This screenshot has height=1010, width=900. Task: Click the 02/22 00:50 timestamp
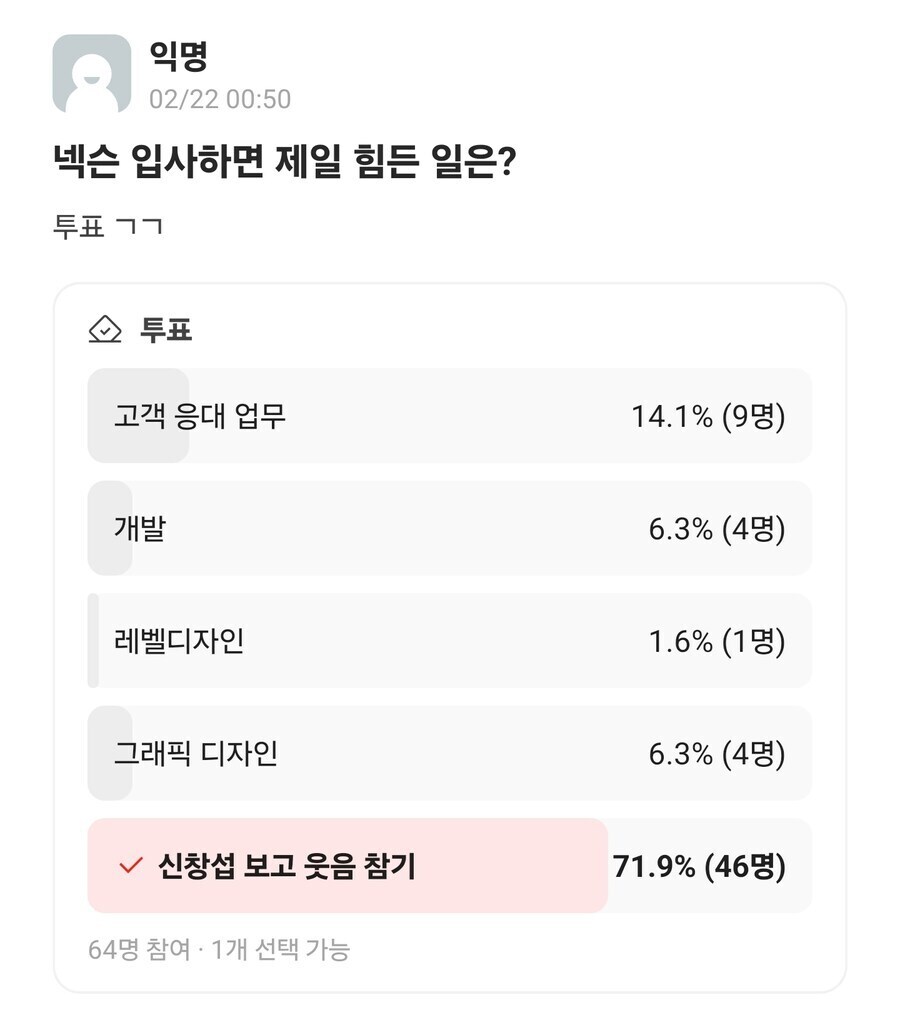point(220,99)
